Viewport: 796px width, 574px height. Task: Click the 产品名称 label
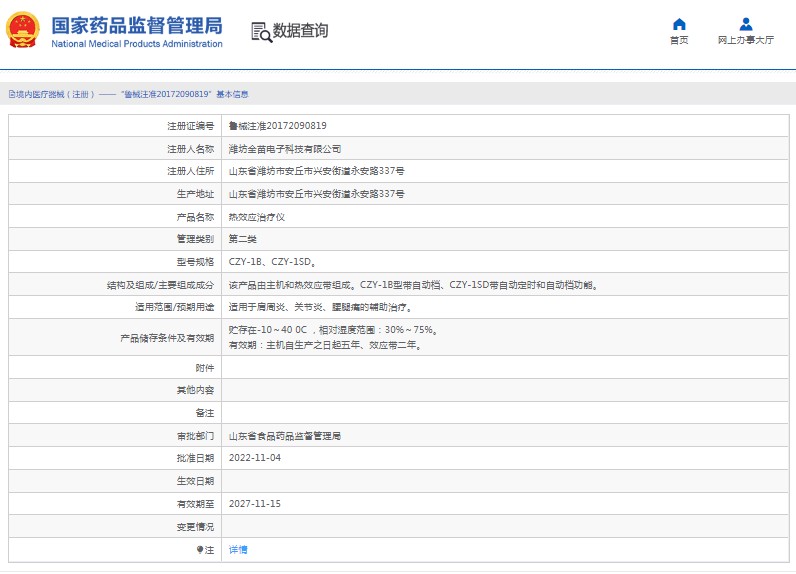tap(195, 217)
